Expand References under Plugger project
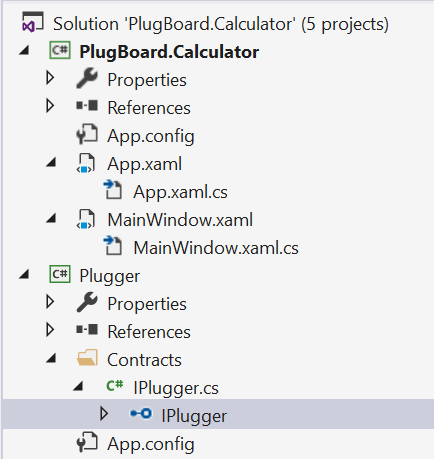Image resolution: width=434 pixels, height=459 pixels. point(50,330)
